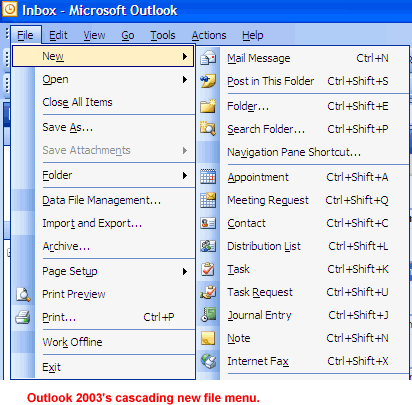Click the printer icon beside Print
Screen dimensions: 412x405
(23, 317)
